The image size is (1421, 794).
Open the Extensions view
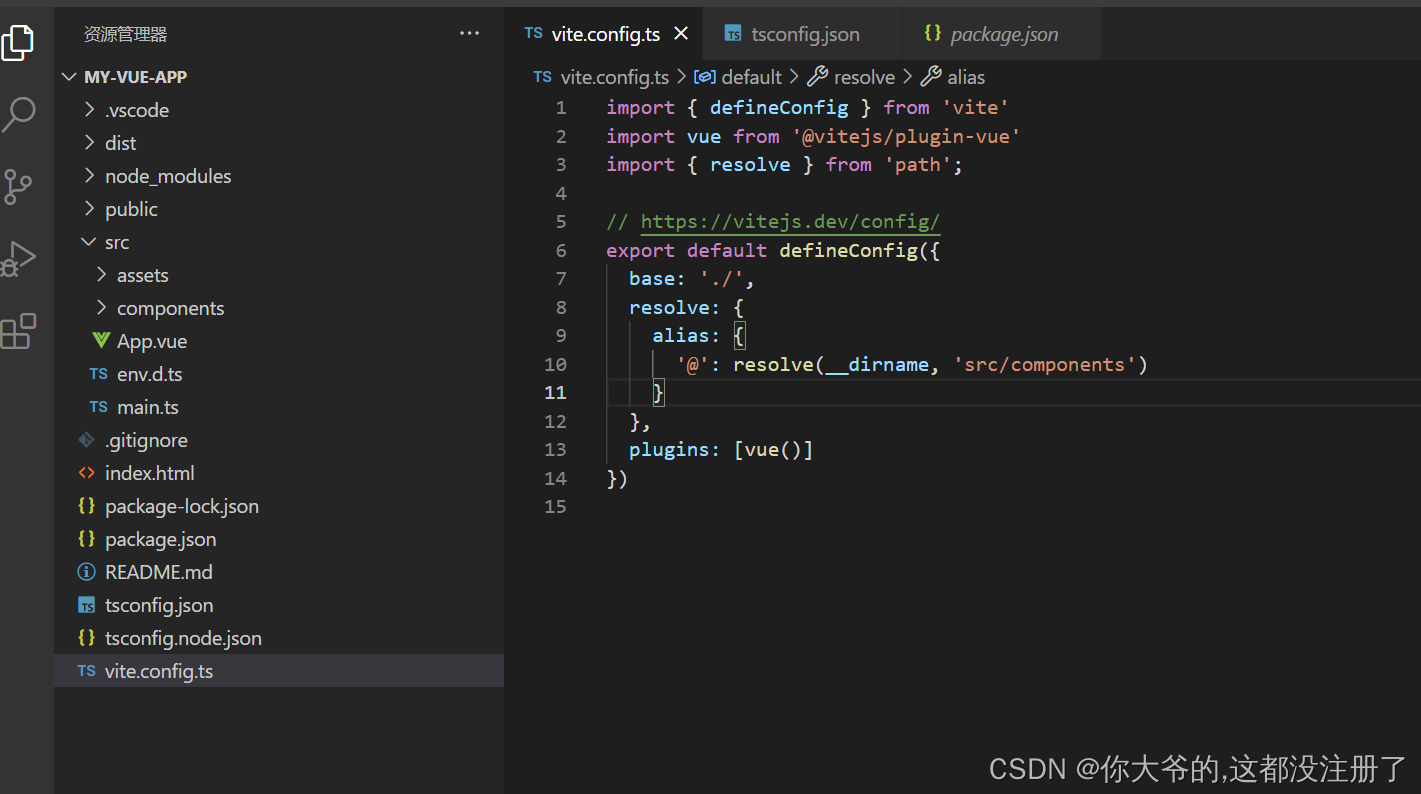pos(18,331)
